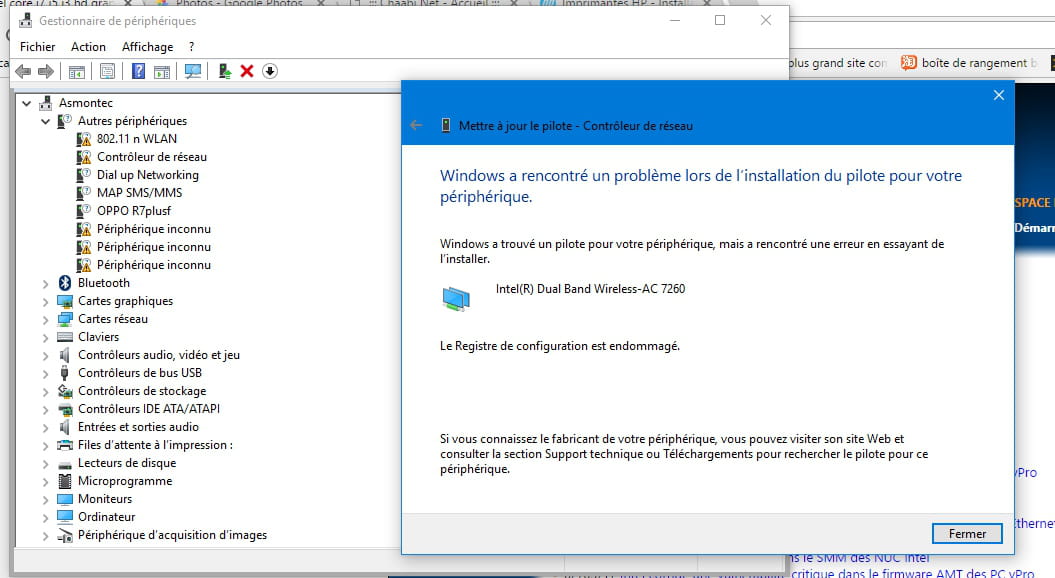This screenshot has width=1055, height=578.
Task: Click the down-arrow disable device icon
Action: 270,71
